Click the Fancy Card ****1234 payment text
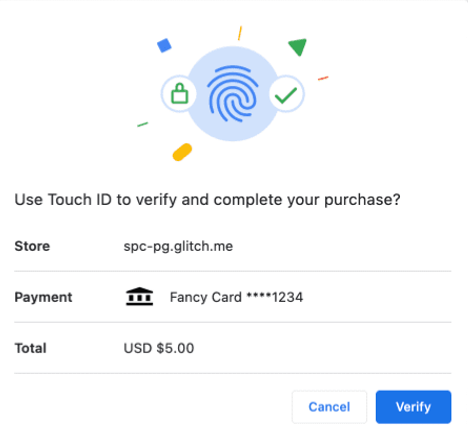Viewport: 468px width, 436px height. pos(236,297)
